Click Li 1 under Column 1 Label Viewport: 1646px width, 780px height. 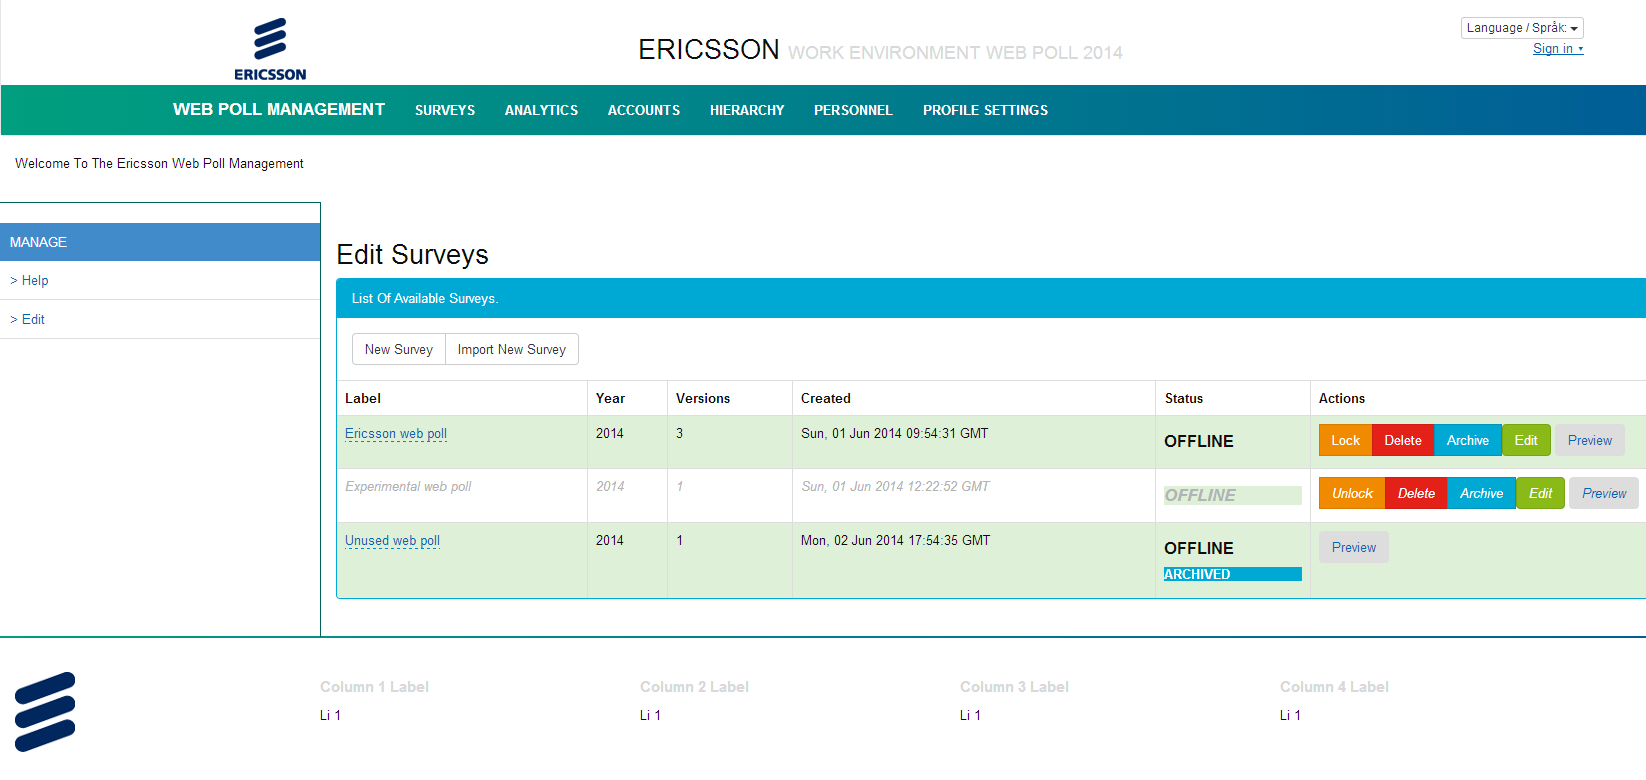pos(330,715)
